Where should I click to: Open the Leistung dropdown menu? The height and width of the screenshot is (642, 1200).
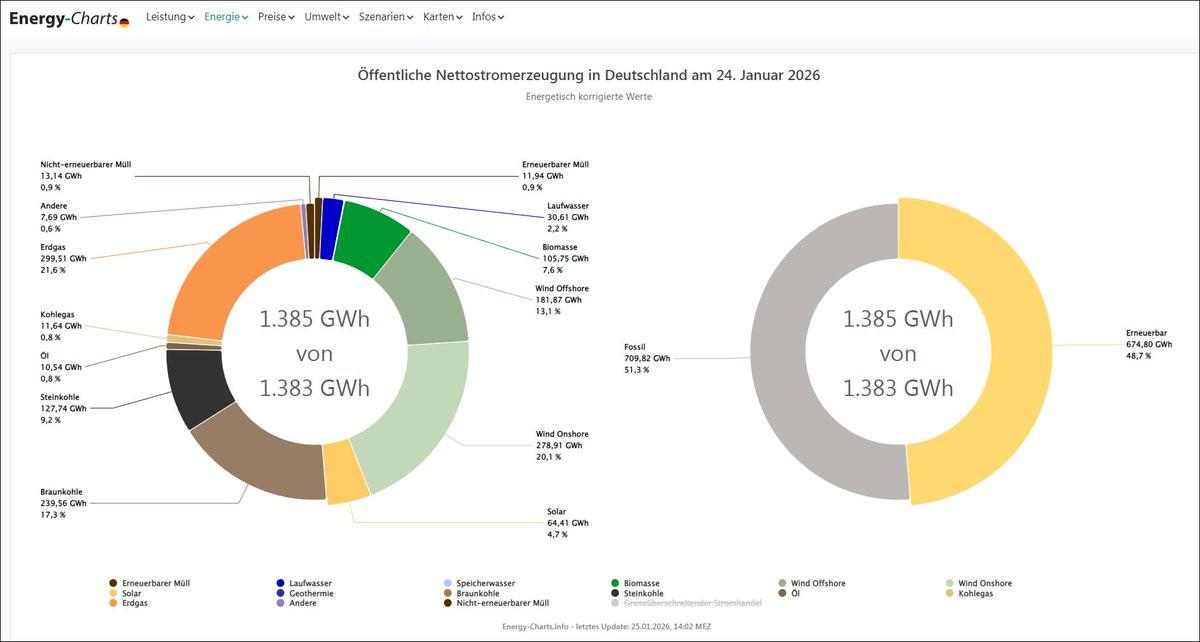pos(169,17)
